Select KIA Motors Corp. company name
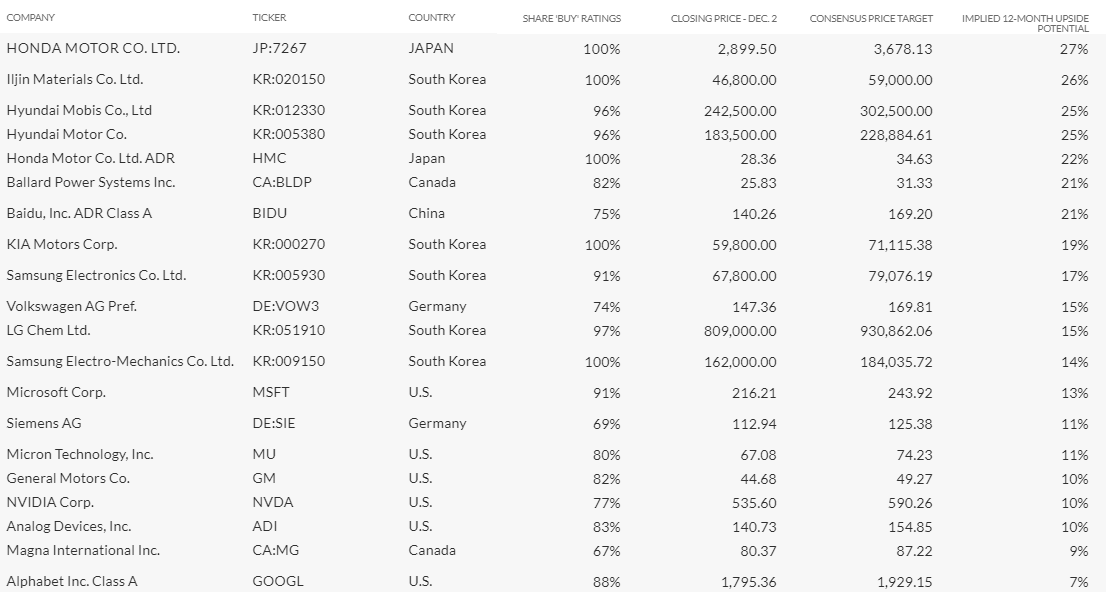 click(62, 244)
